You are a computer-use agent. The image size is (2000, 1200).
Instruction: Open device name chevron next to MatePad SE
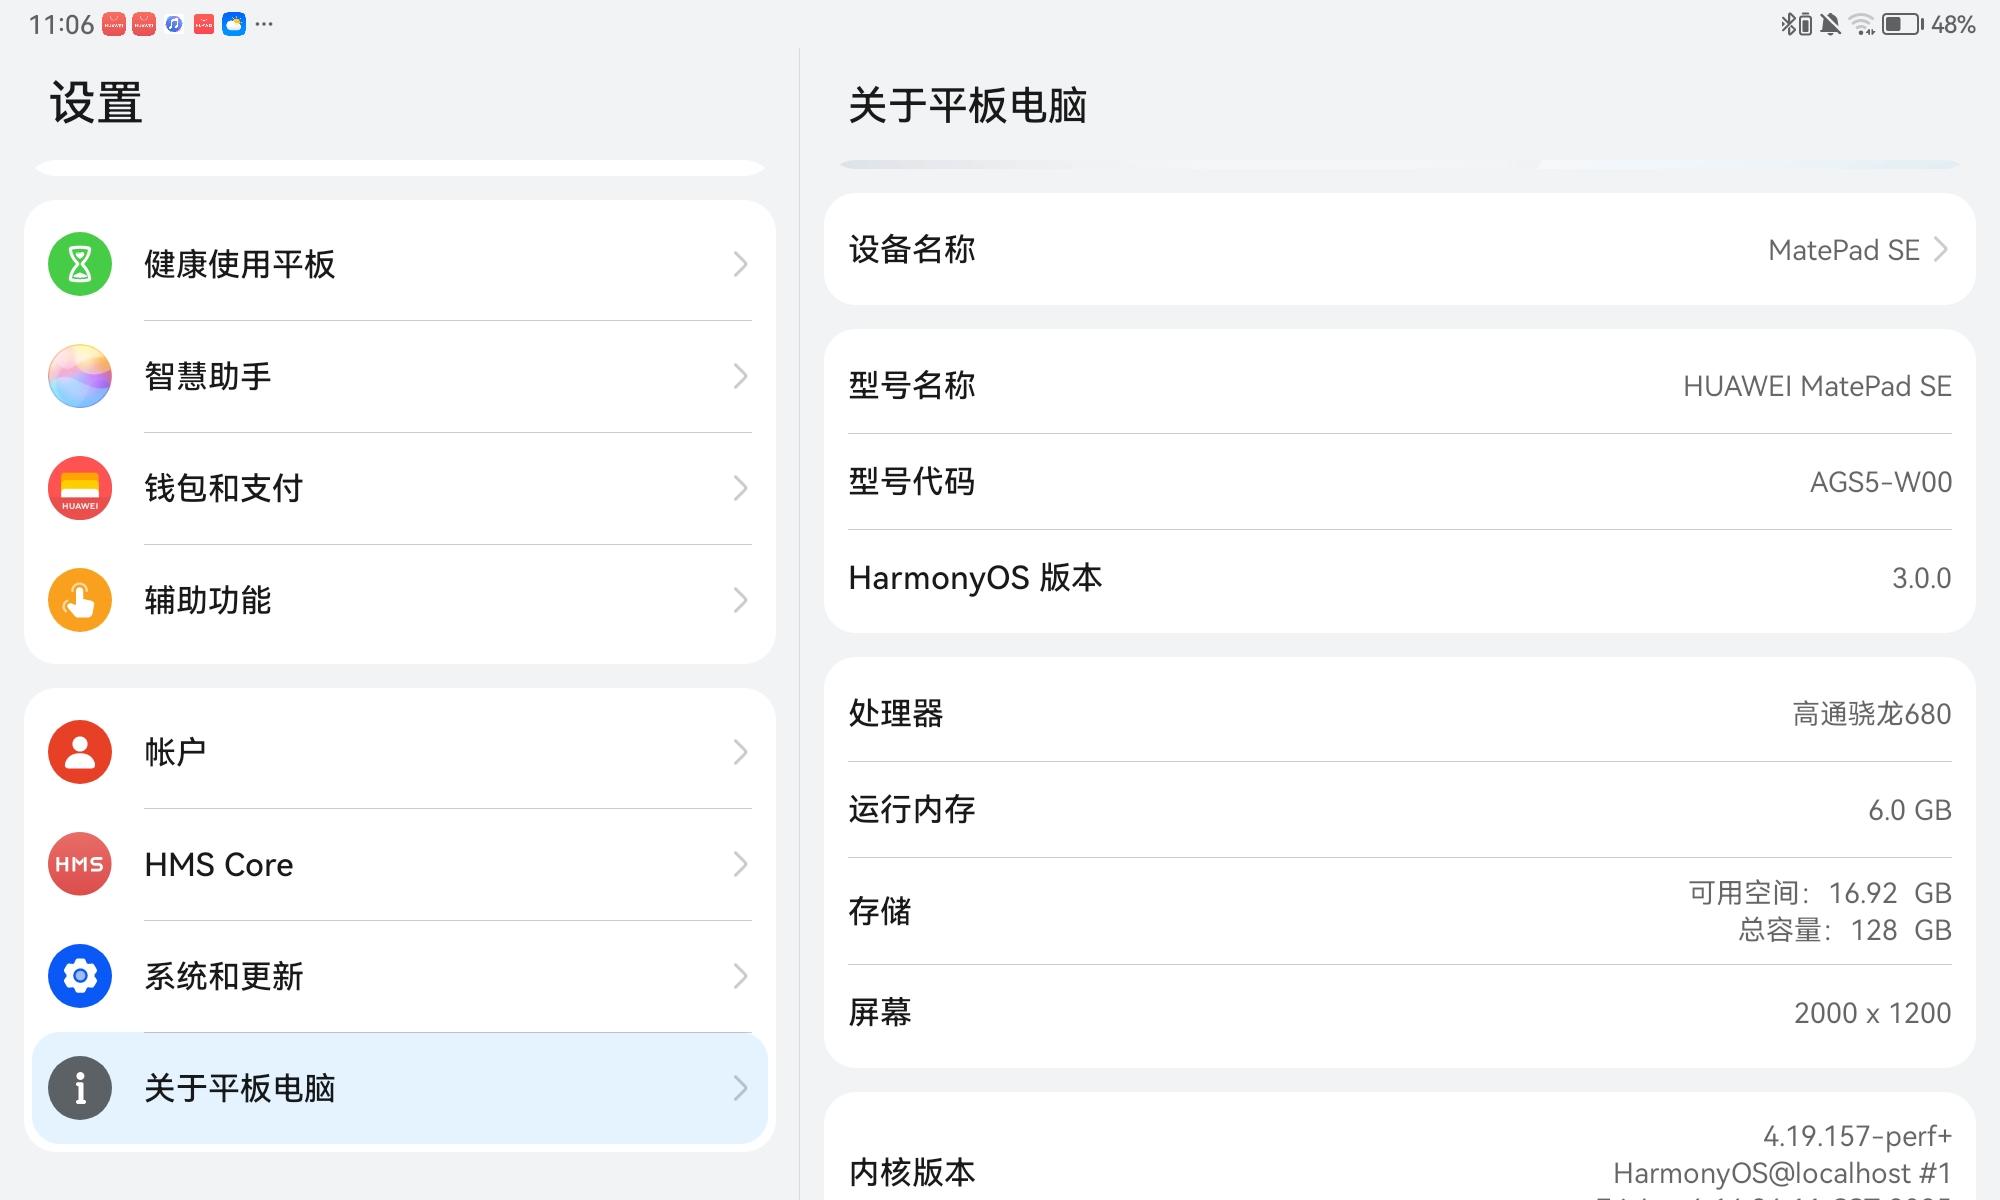coord(1941,249)
